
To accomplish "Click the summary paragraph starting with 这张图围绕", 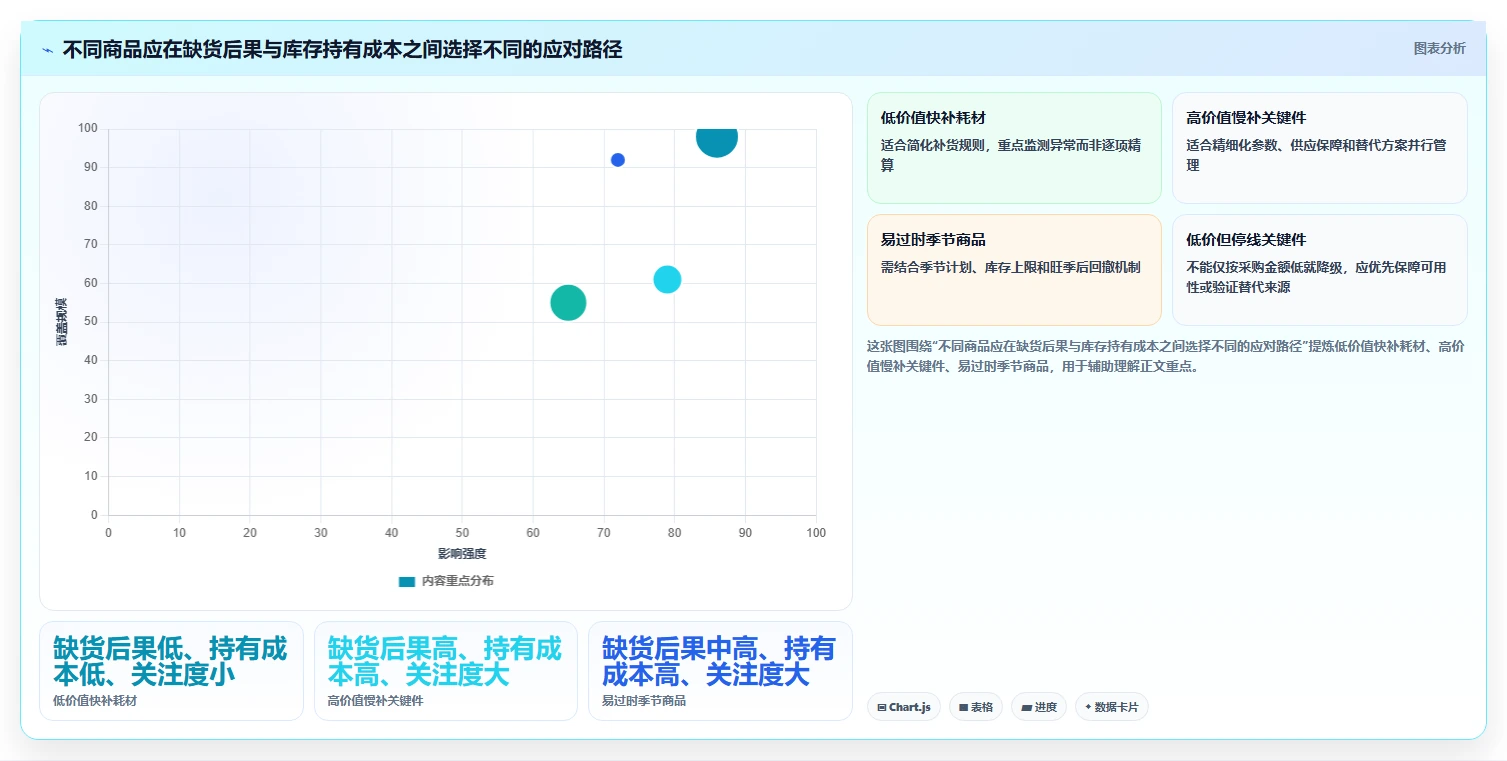I will [1166, 356].
